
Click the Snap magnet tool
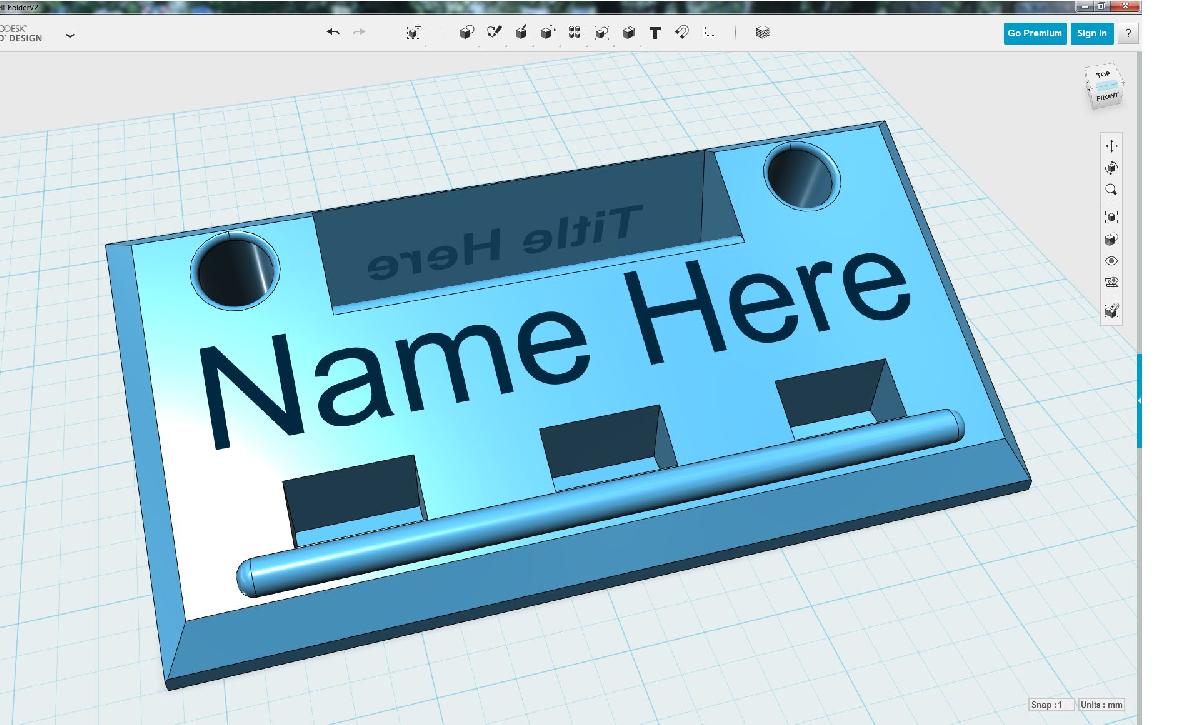point(682,33)
